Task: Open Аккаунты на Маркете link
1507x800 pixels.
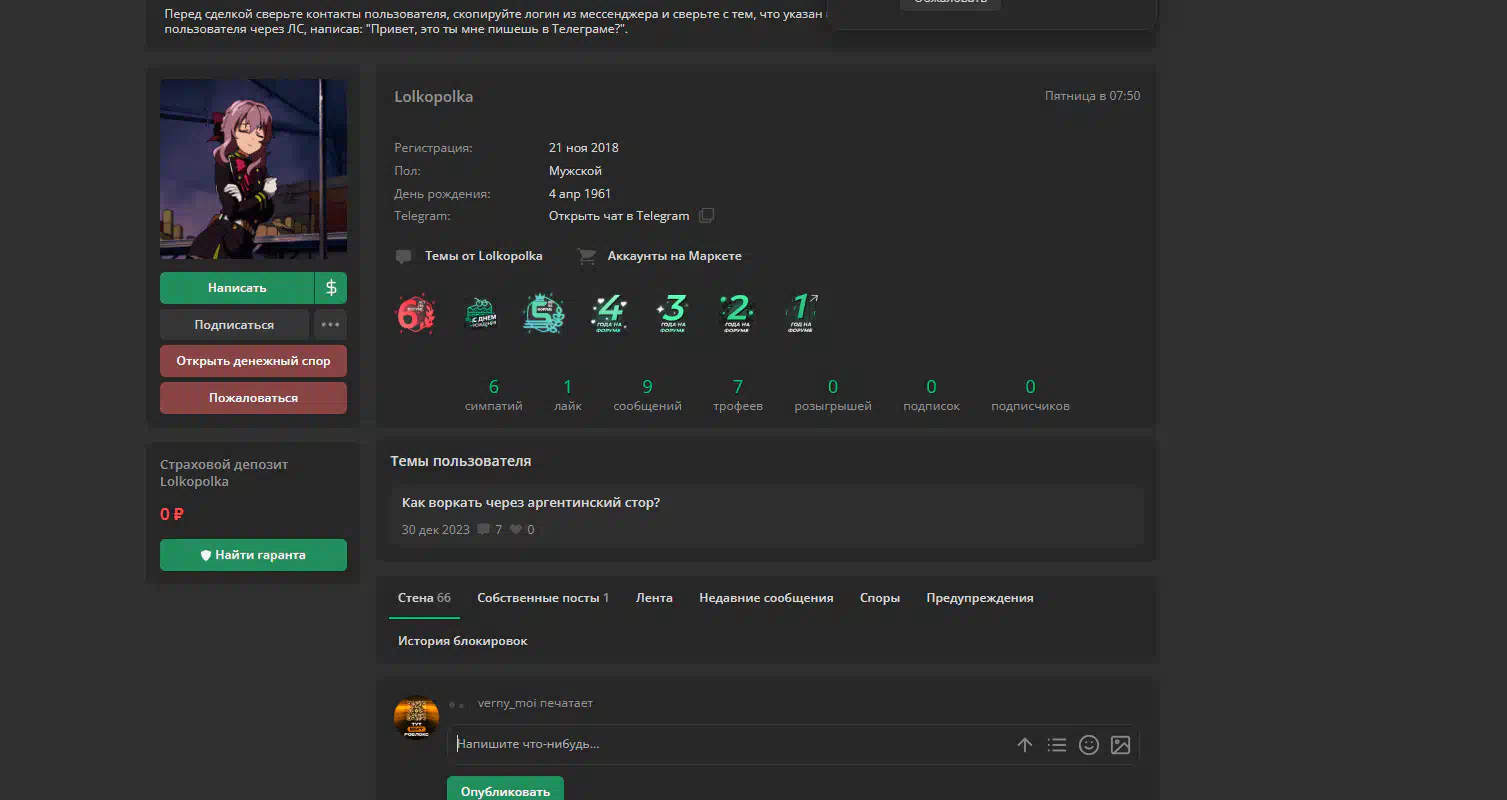Action: click(x=675, y=256)
